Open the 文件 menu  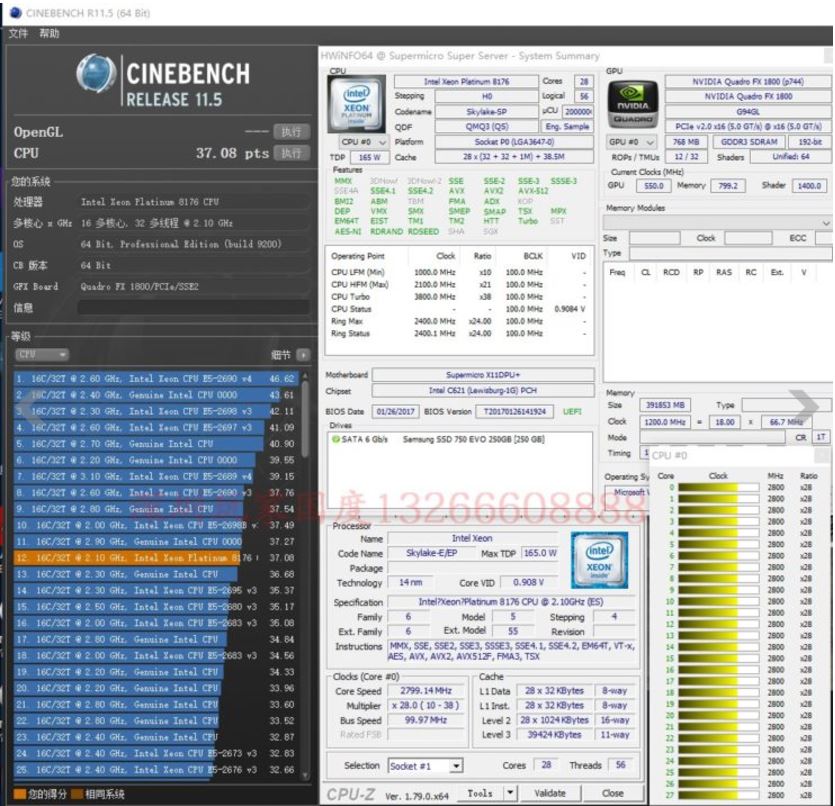click(18, 33)
